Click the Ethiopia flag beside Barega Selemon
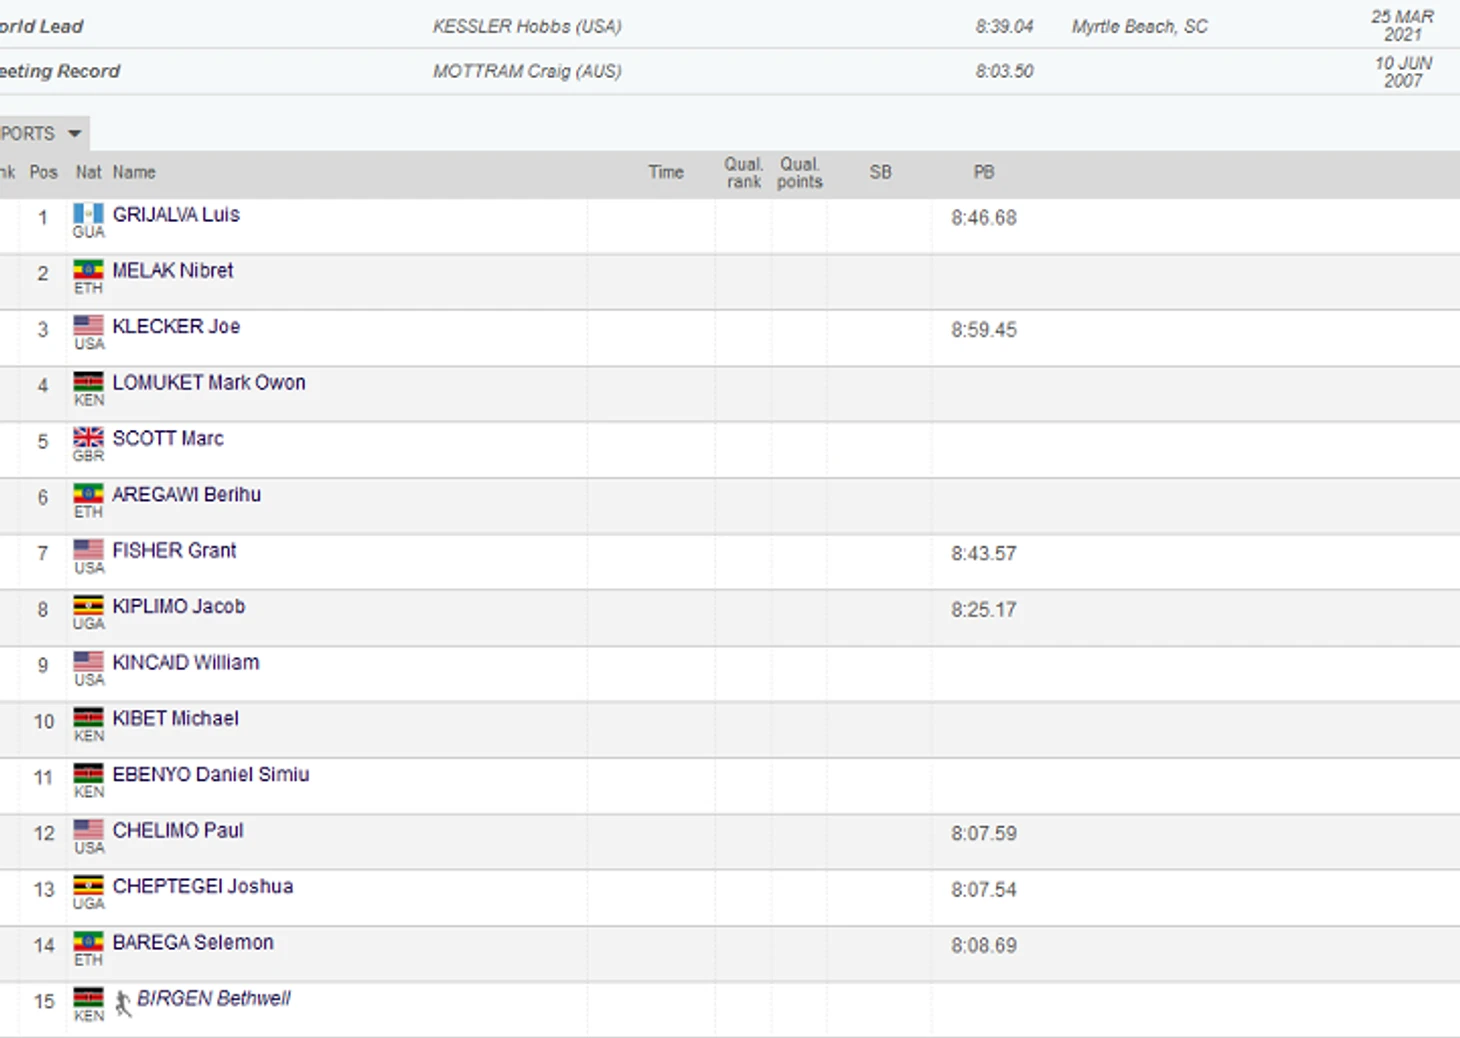 (88, 942)
